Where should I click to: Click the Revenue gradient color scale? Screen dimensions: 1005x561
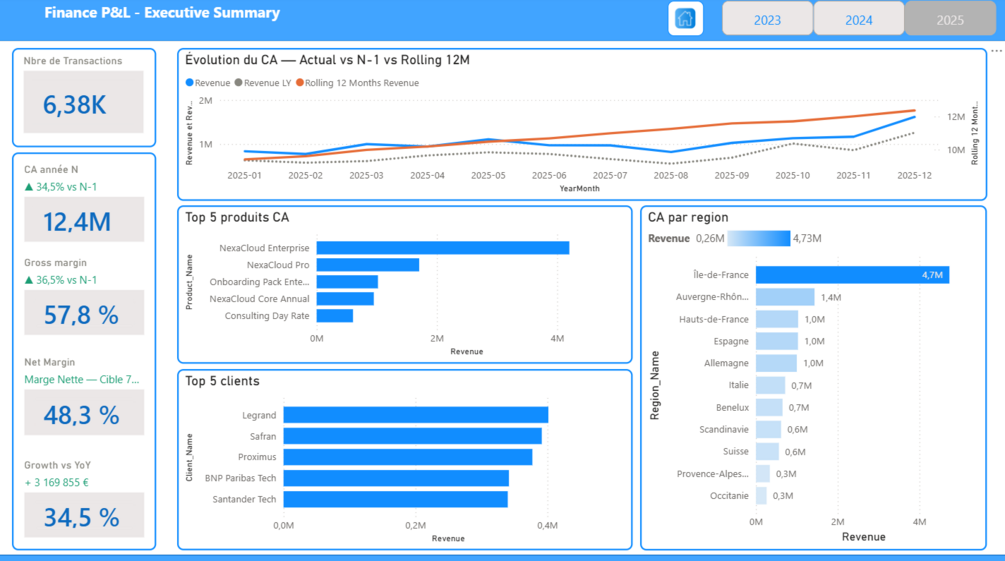point(759,239)
